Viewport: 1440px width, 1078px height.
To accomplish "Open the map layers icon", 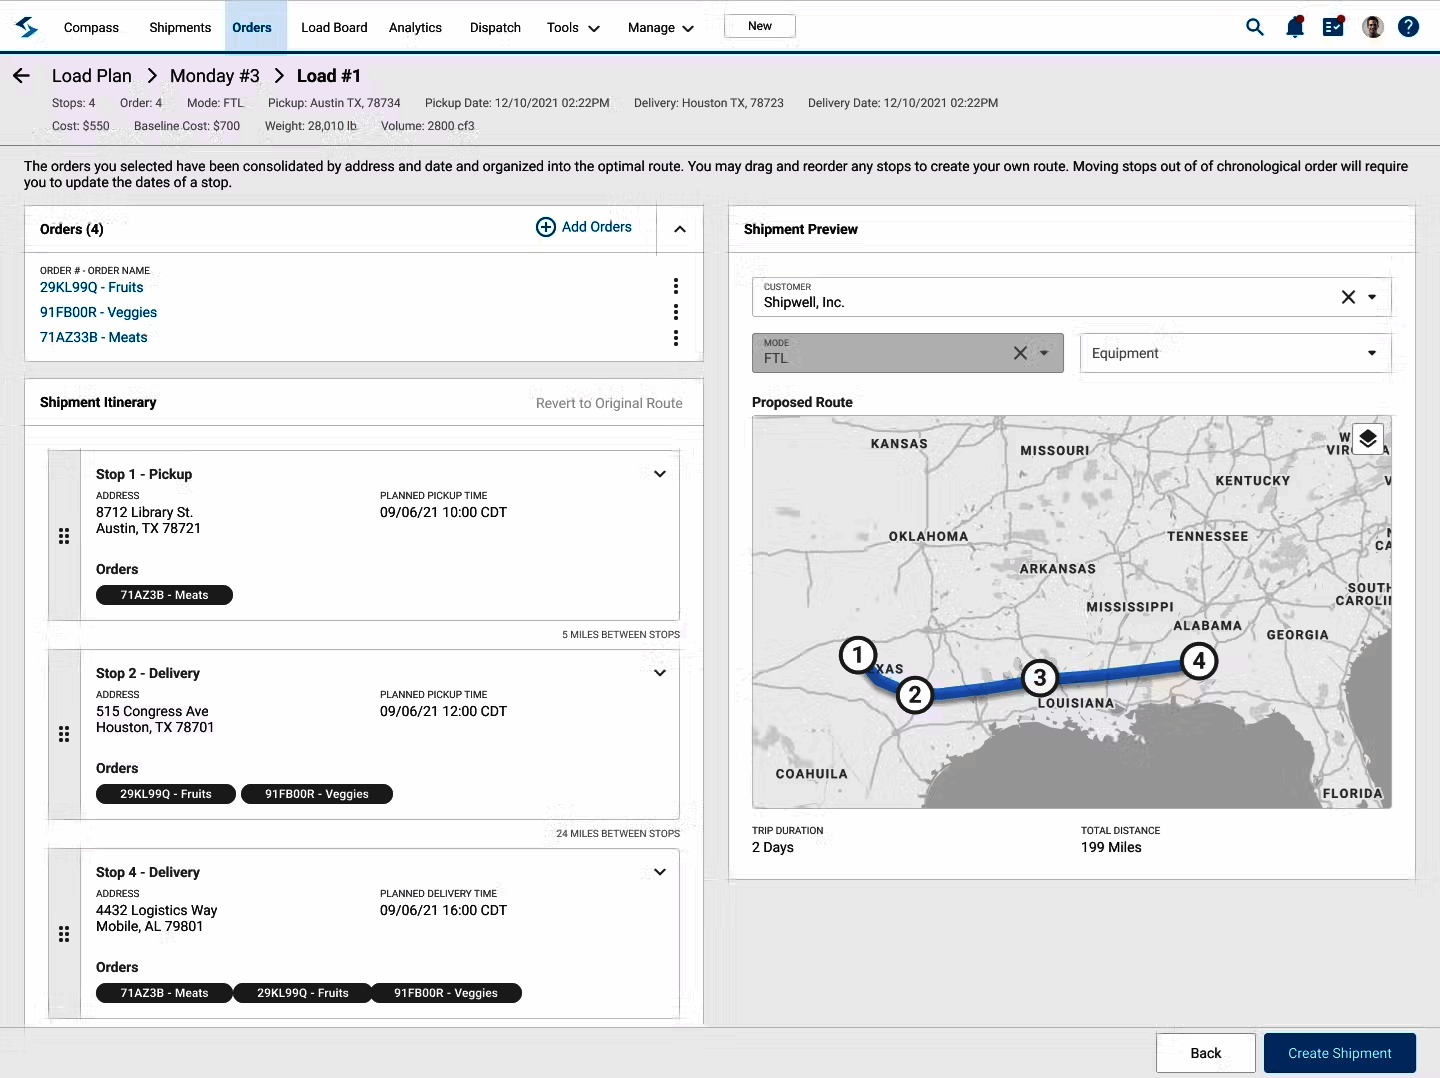I will point(1367,439).
